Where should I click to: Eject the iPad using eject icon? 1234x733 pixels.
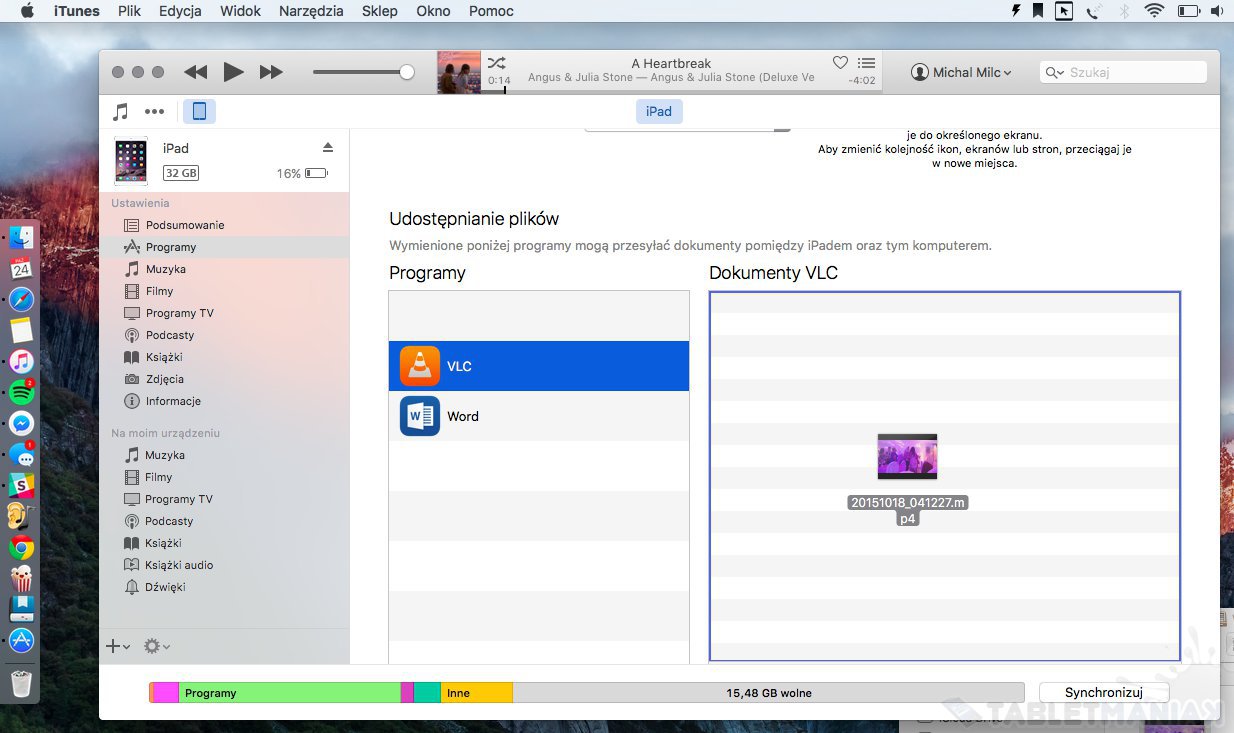(327, 148)
